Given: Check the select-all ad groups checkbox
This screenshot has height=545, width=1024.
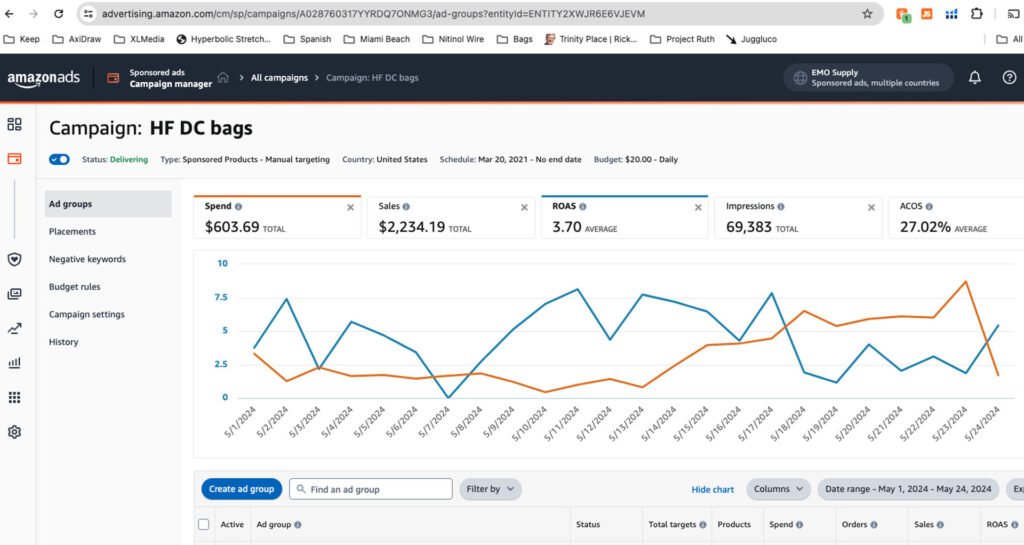Looking at the screenshot, I should pos(204,524).
